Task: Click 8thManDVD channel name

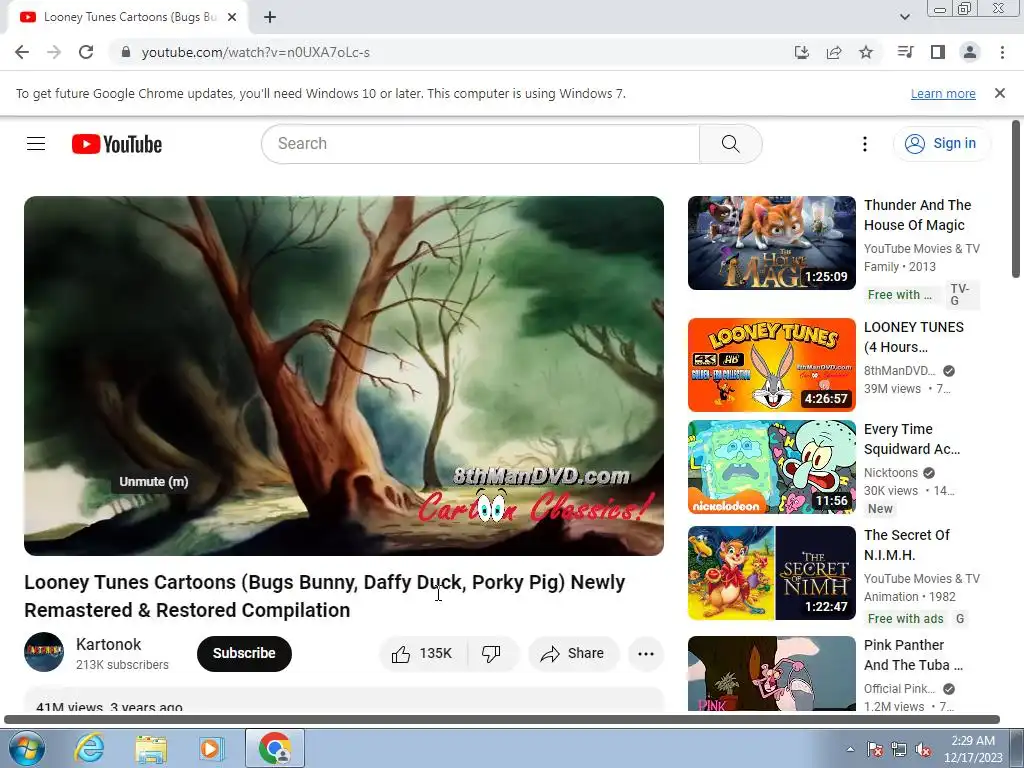Action: (899, 371)
